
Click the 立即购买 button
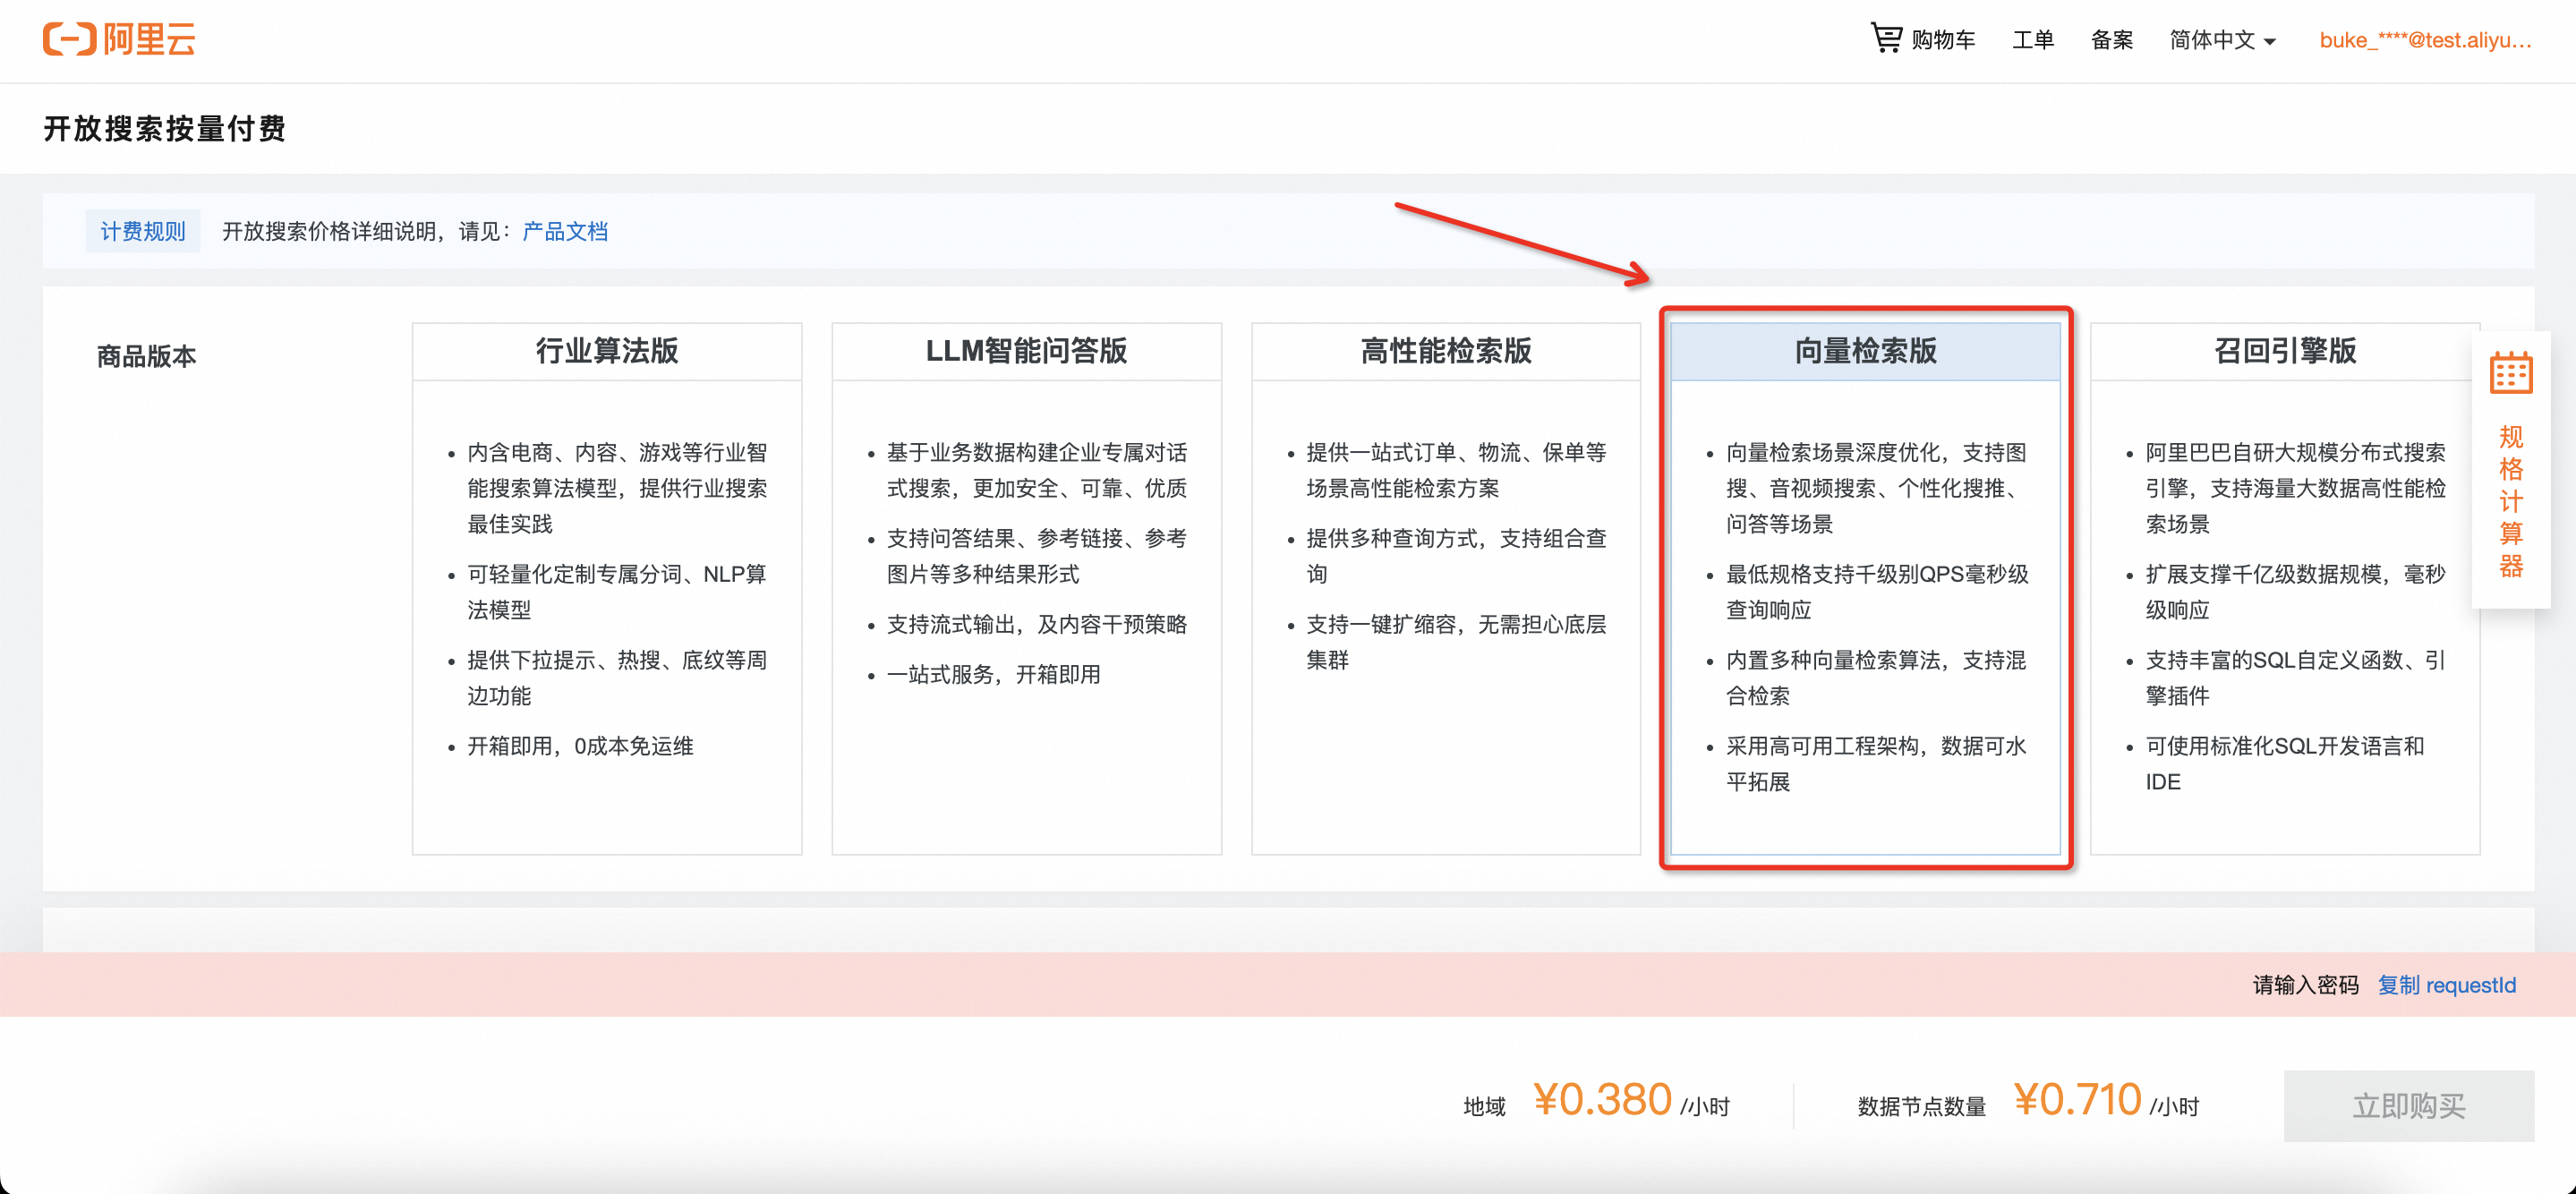(x=2408, y=1105)
